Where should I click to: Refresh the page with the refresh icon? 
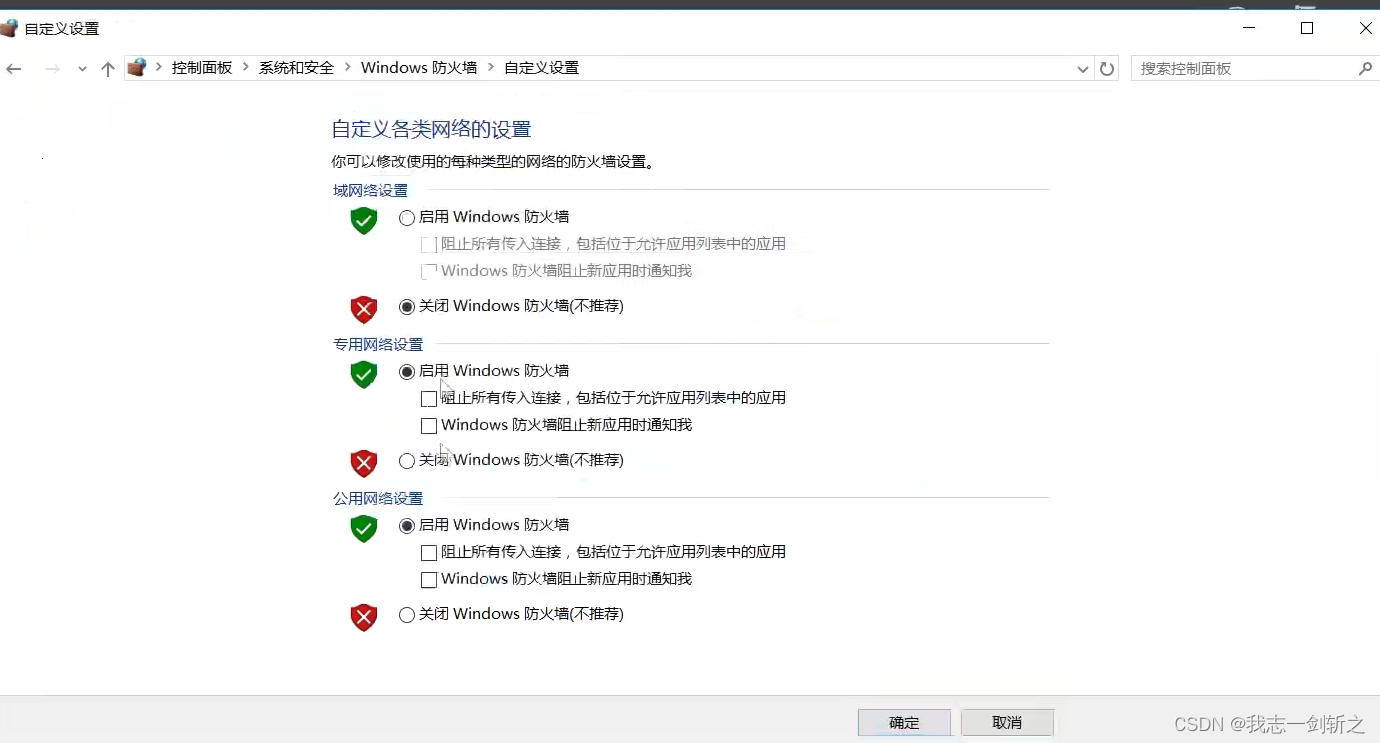tap(1107, 69)
